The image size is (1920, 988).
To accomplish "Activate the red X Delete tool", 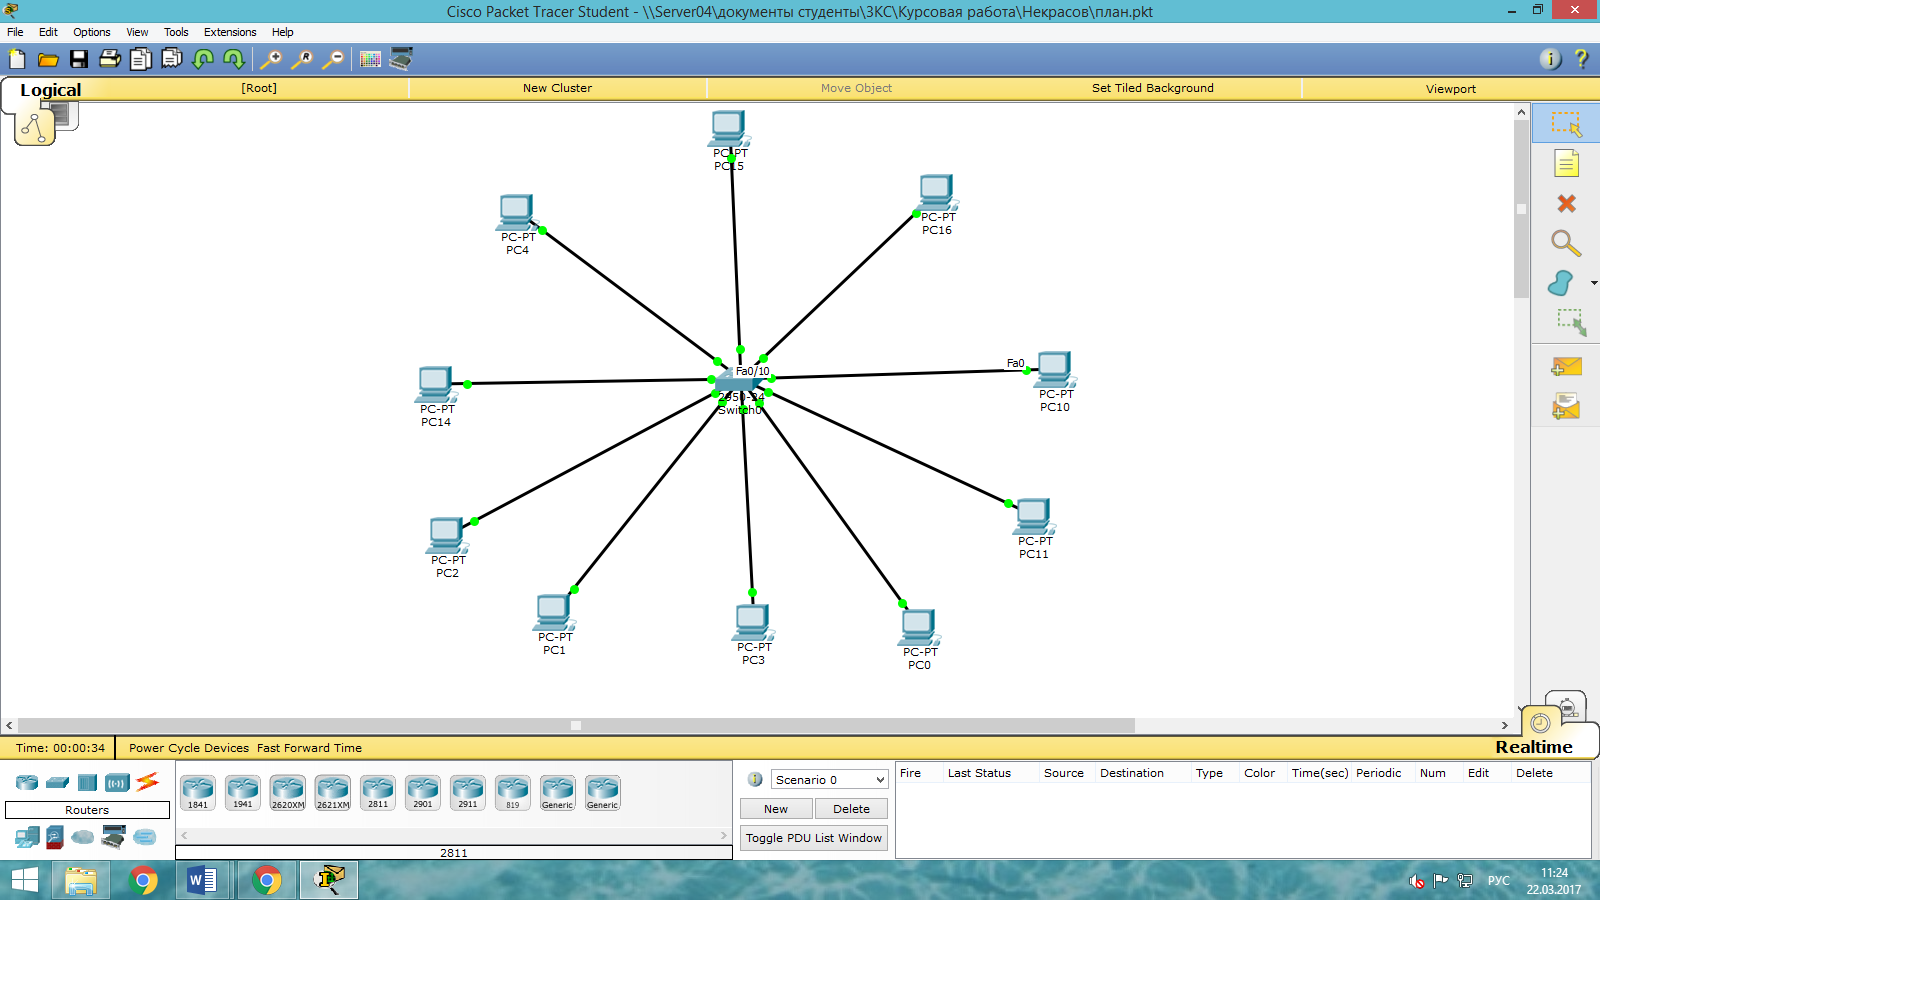I will pos(1566,204).
